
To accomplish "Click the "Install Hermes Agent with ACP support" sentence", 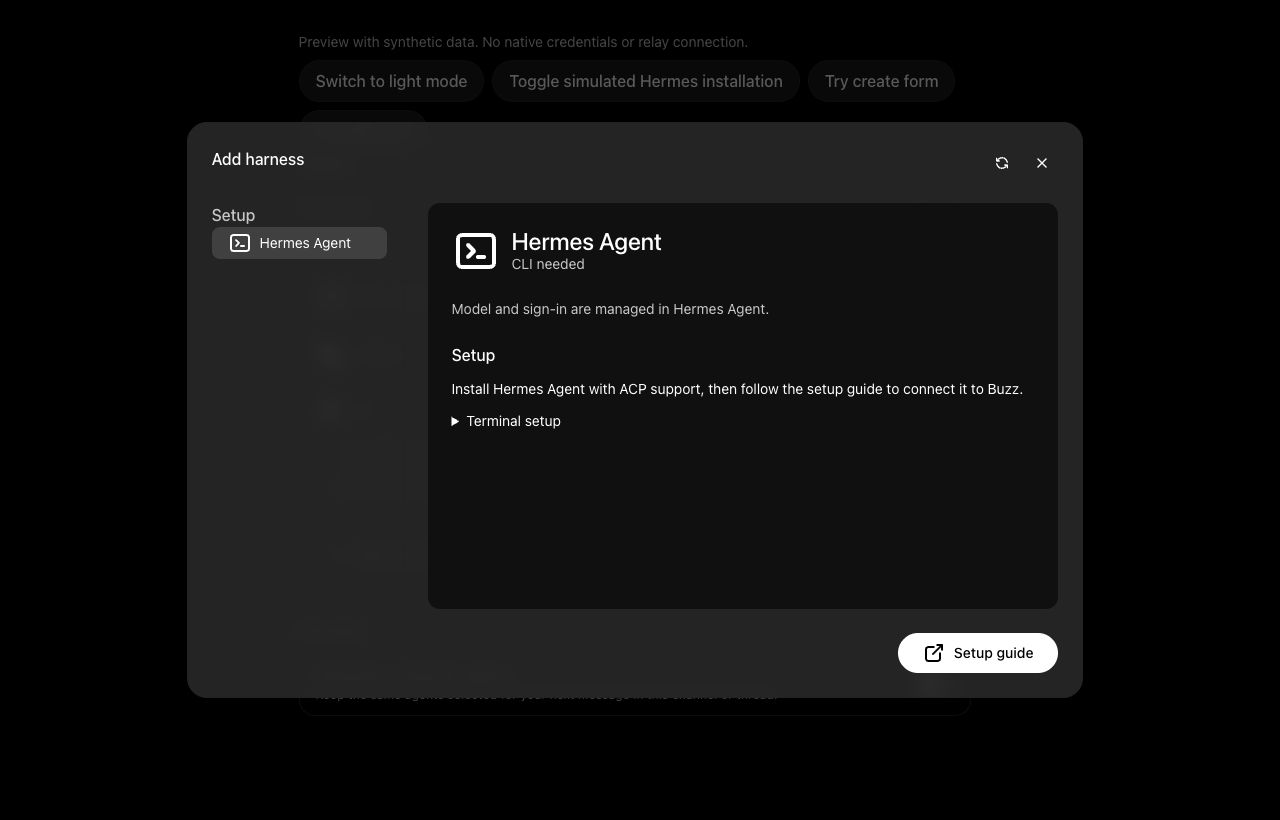I will [737, 389].
